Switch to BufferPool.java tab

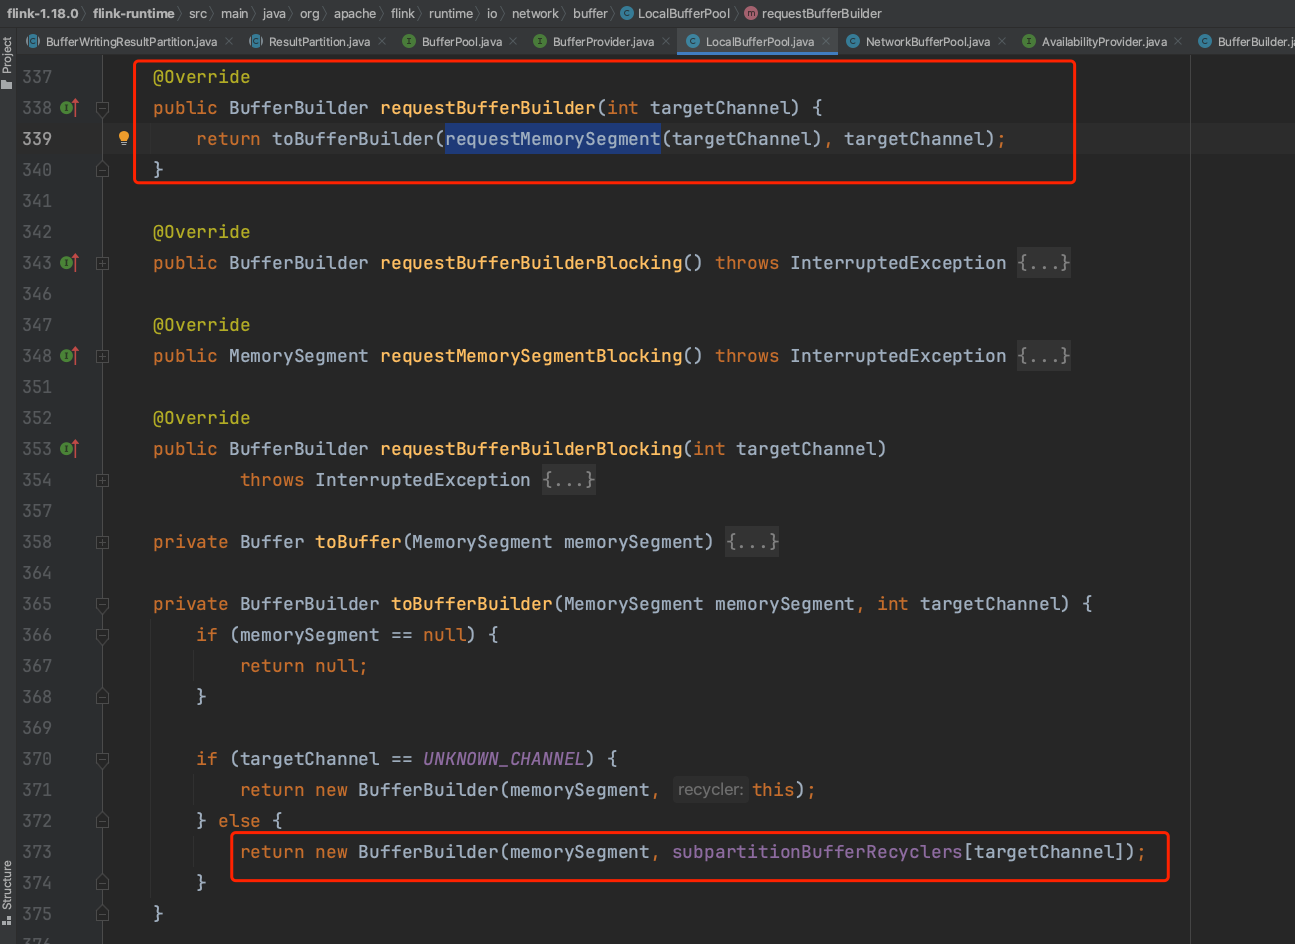tap(461, 41)
